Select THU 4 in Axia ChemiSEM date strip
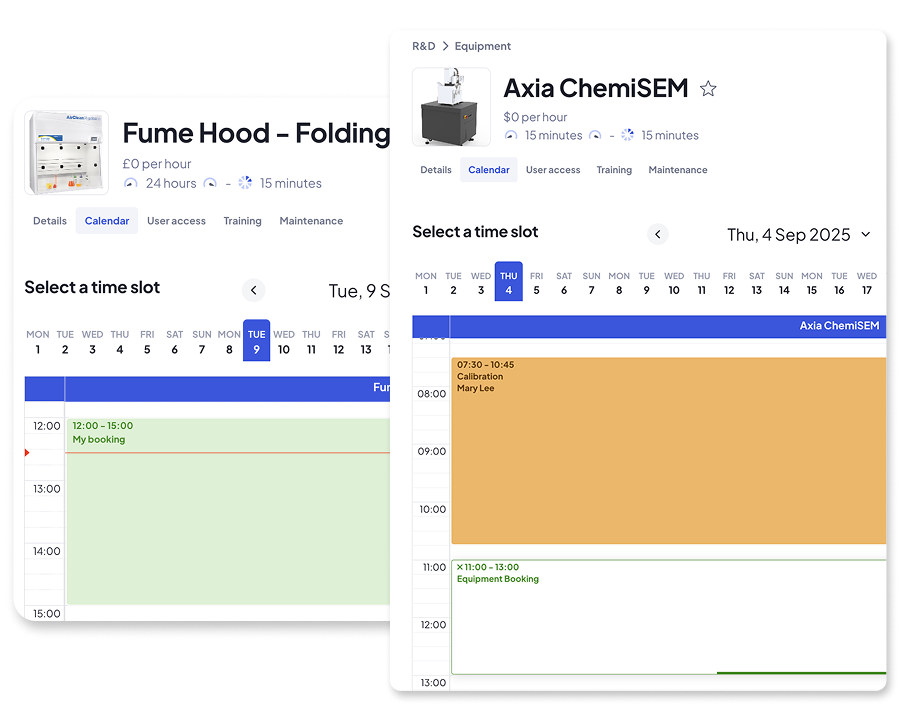Image resolution: width=900 pixels, height=720 pixels. click(x=509, y=282)
